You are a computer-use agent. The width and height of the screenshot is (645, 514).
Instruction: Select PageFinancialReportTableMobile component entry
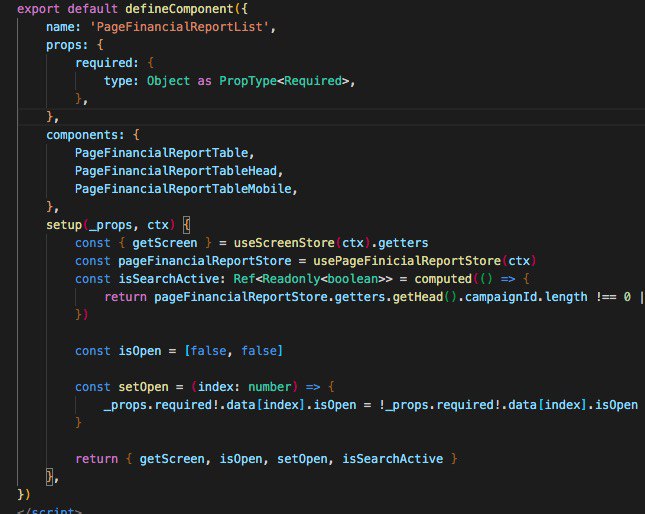[183, 189]
